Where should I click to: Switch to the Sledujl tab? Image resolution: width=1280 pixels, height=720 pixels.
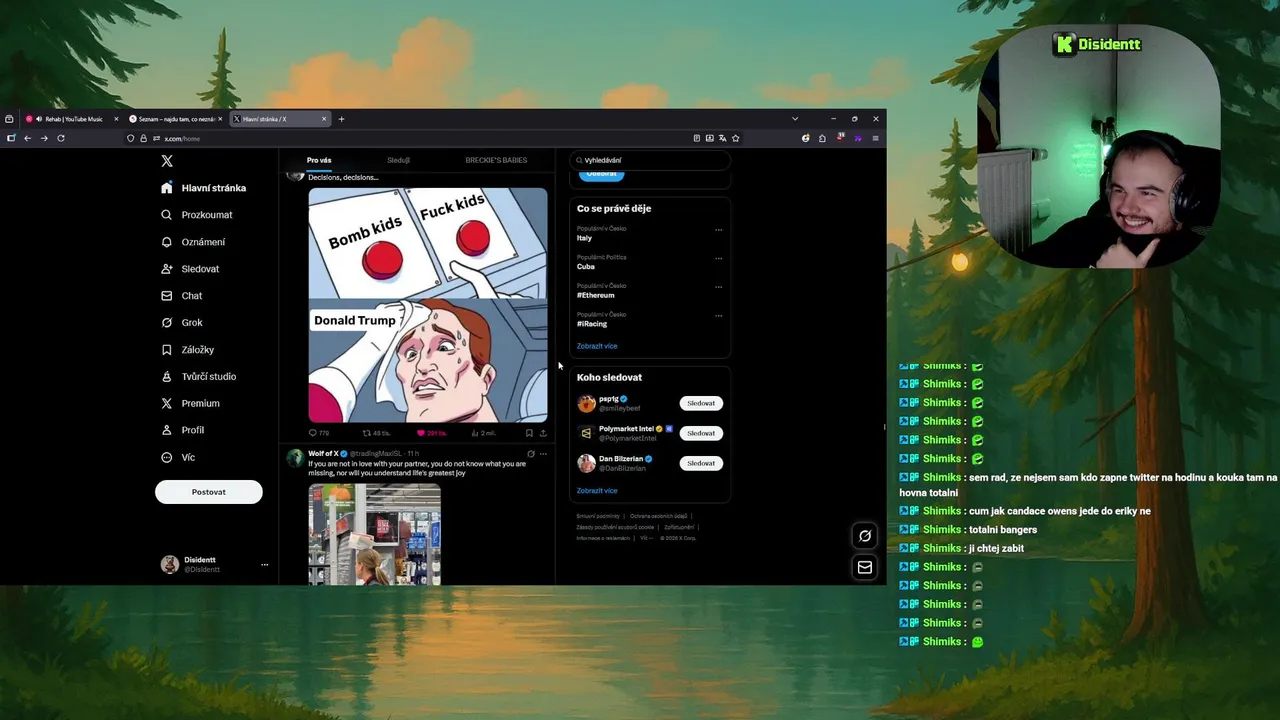[x=398, y=160]
